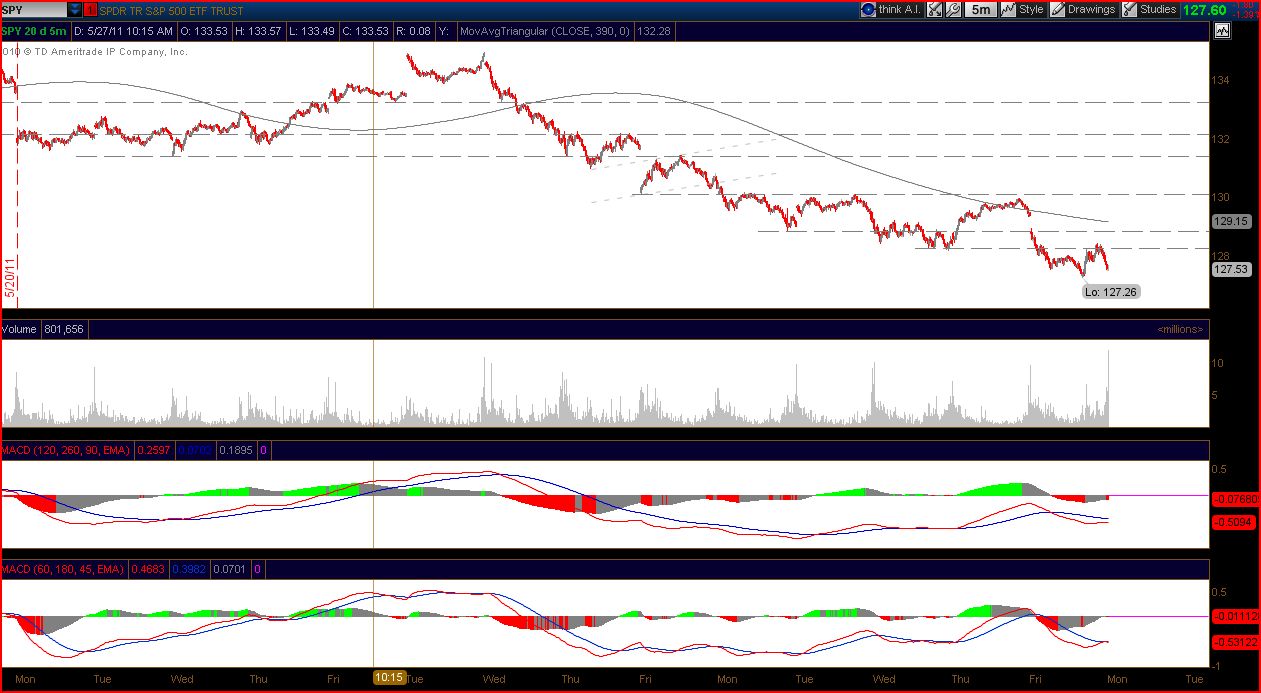Click the <millions> units label
Image resolution: width=1261 pixels, height=693 pixels.
(1181, 329)
